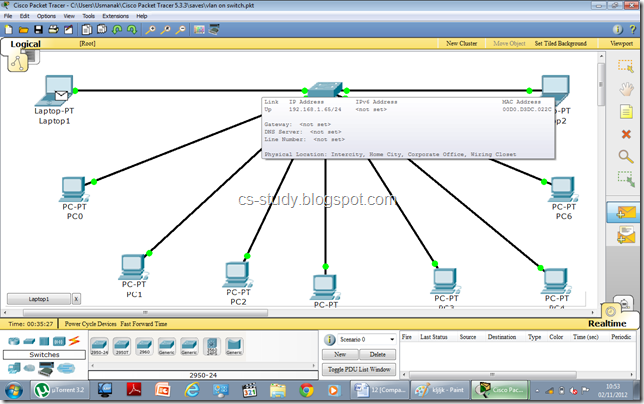Click the Undo green arrow icon
Screen dimensions: 644x404
pos(117,30)
